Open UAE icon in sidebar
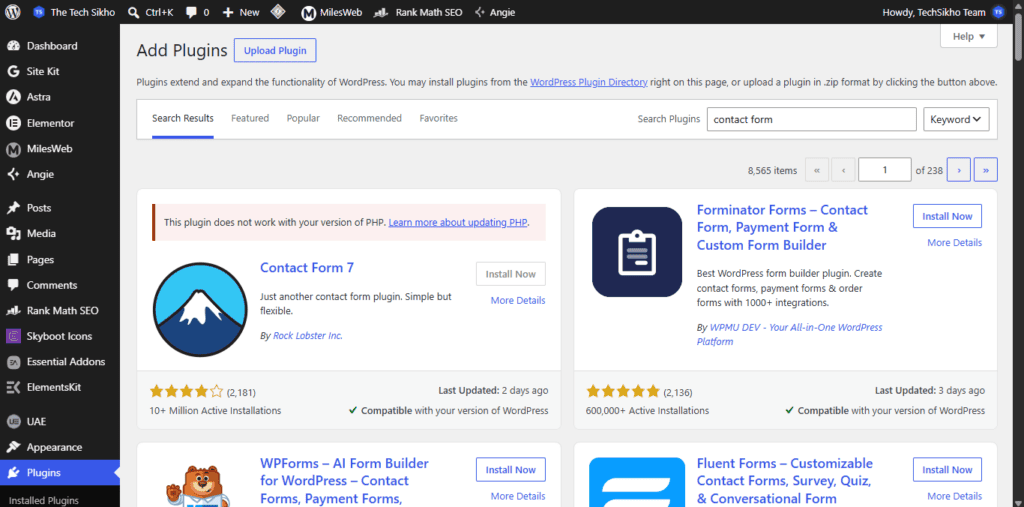The image size is (1024, 507). (x=13, y=421)
